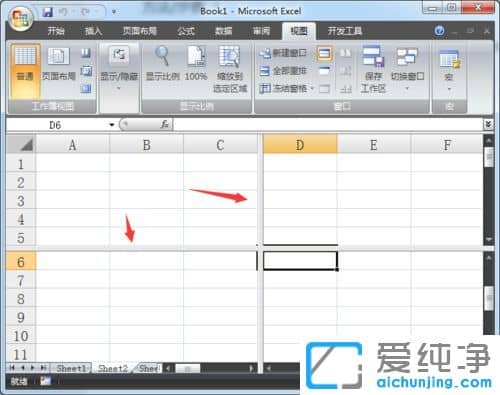Open the Developer (开发工具) ribbon tab
The image size is (500, 395).
click(x=345, y=31)
